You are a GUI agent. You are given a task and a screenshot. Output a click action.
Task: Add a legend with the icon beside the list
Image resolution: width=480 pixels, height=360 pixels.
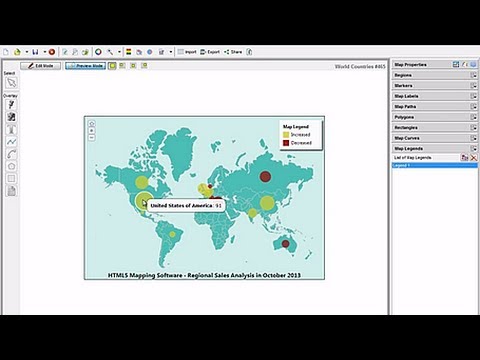point(464,158)
